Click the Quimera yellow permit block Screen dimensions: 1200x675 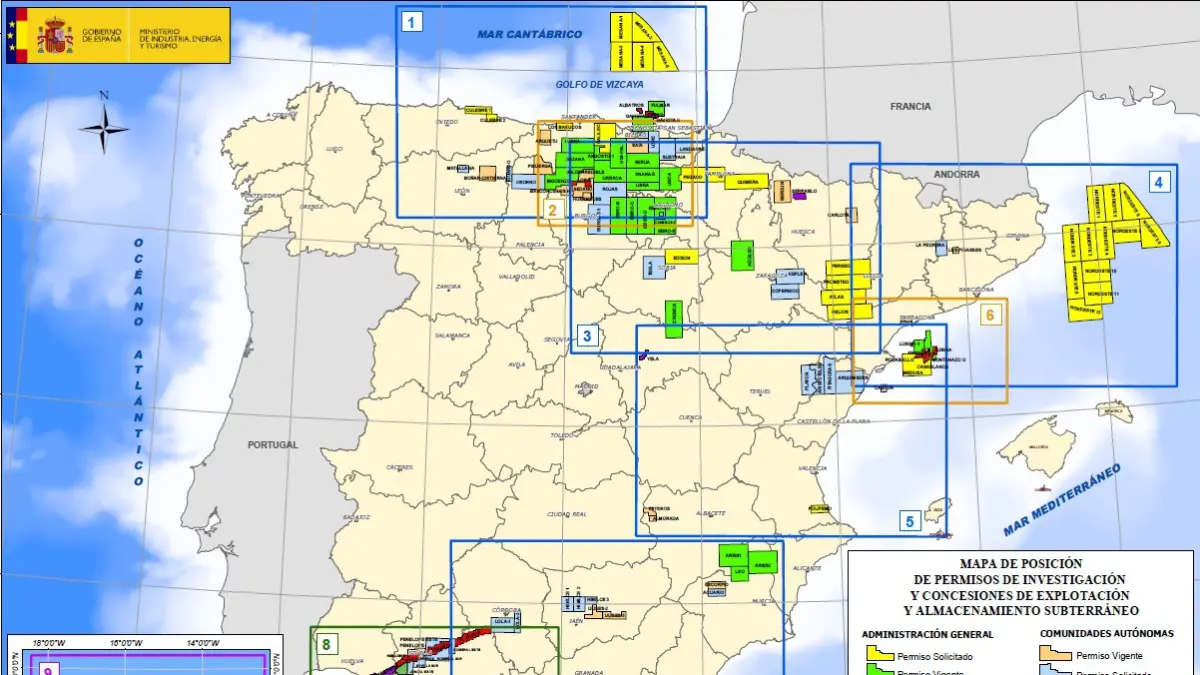click(747, 182)
